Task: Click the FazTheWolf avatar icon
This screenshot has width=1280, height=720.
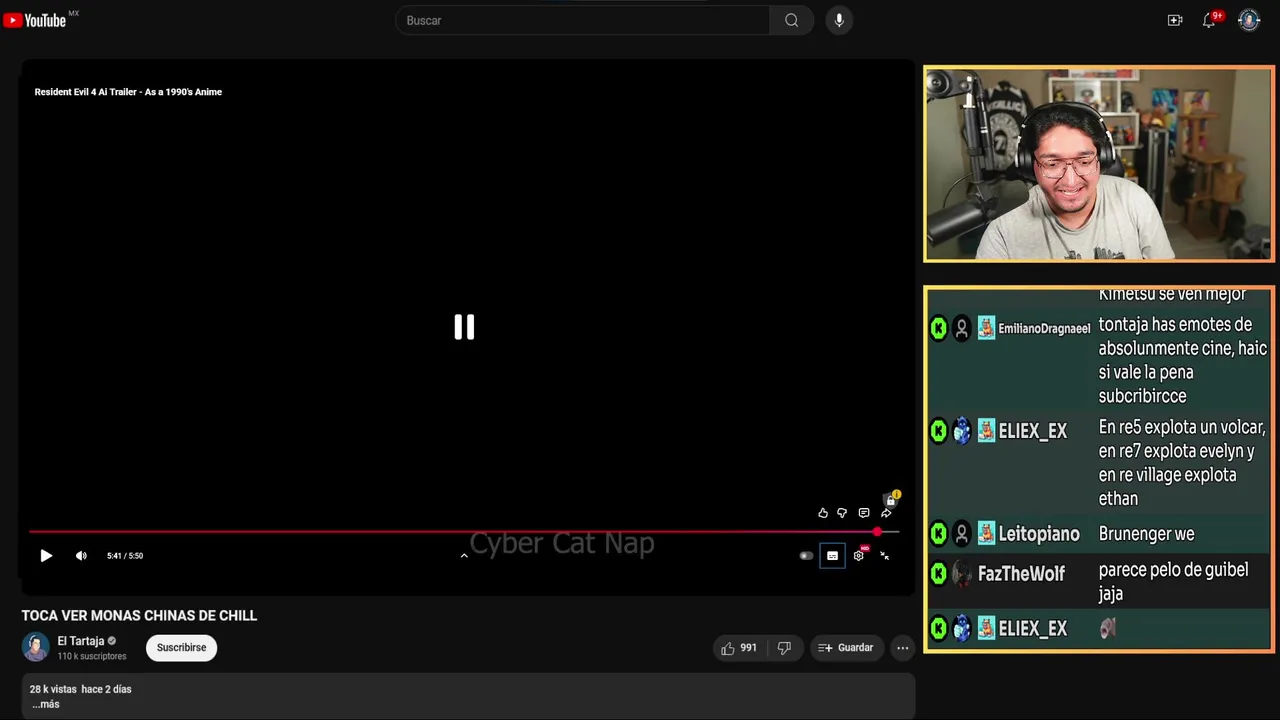Action: point(962,574)
